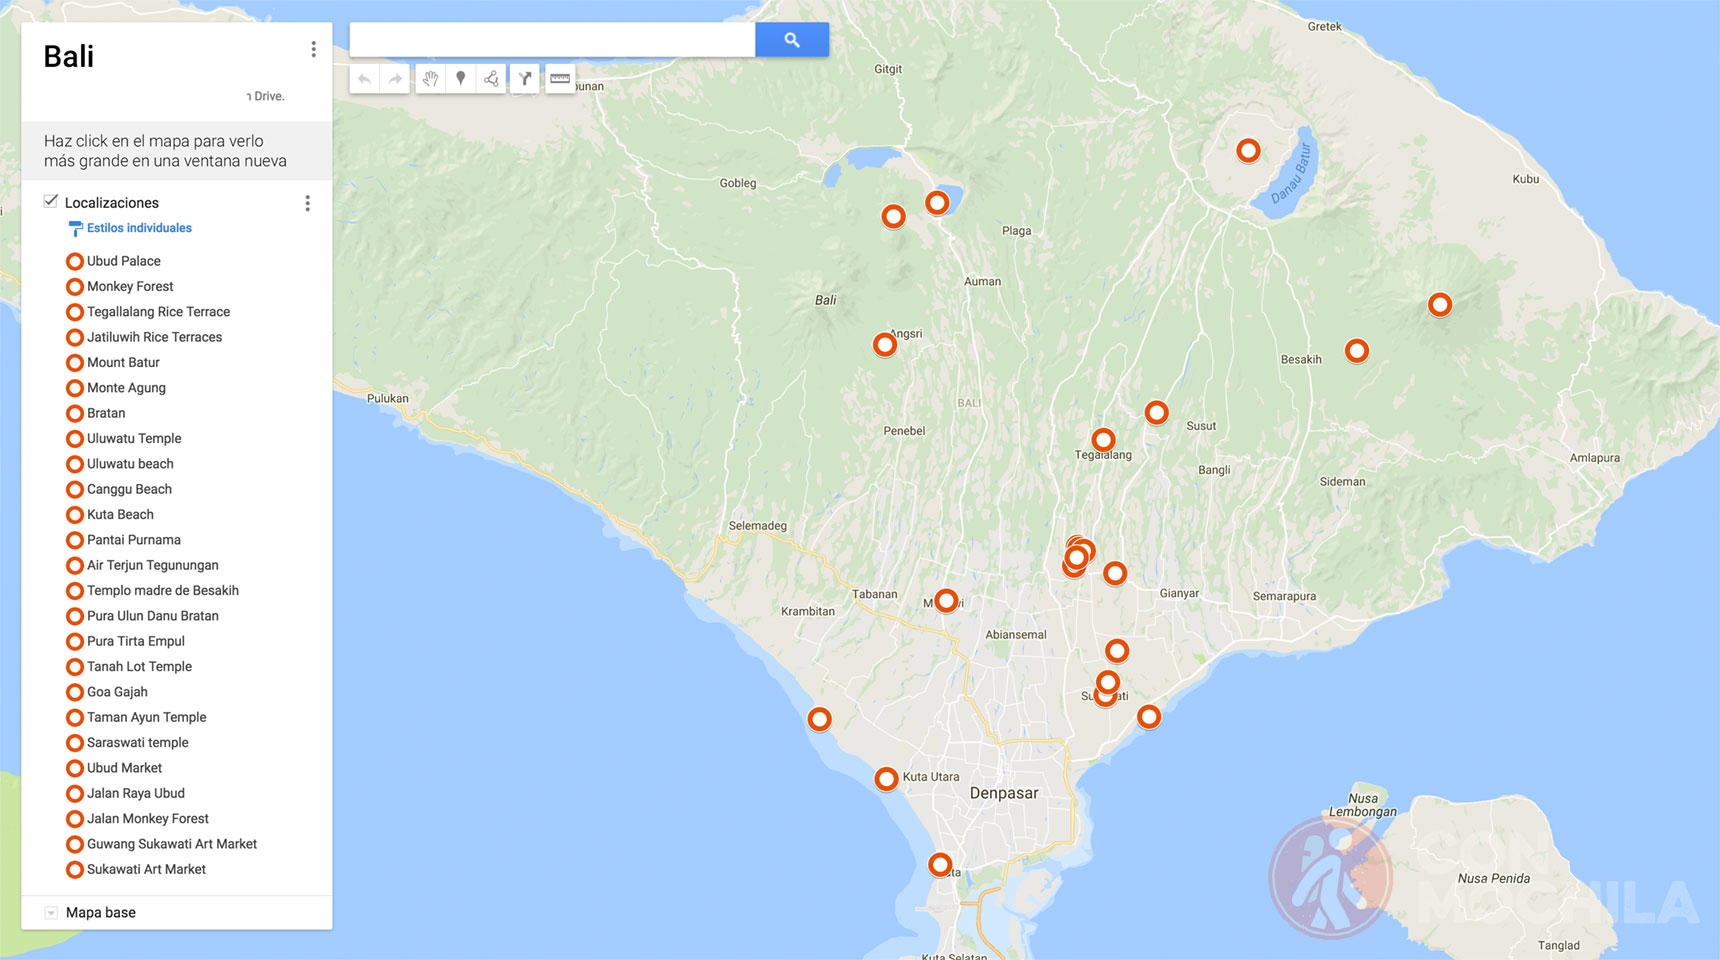This screenshot has height=960, width=1720.
Task: Select the add directions tool
Action: pos(524,78)
